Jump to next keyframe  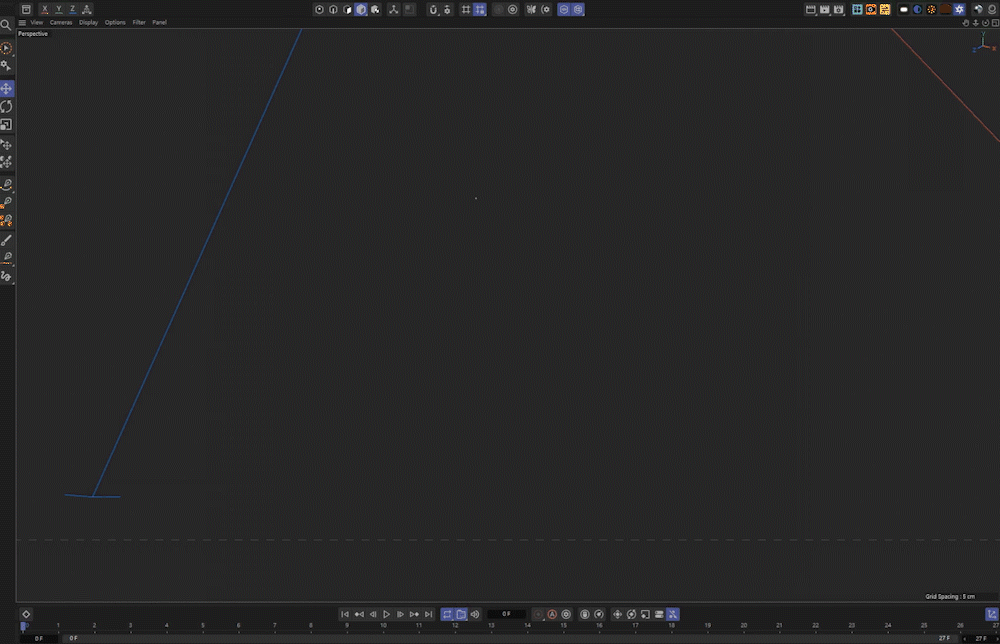click(x=415, y=614)
